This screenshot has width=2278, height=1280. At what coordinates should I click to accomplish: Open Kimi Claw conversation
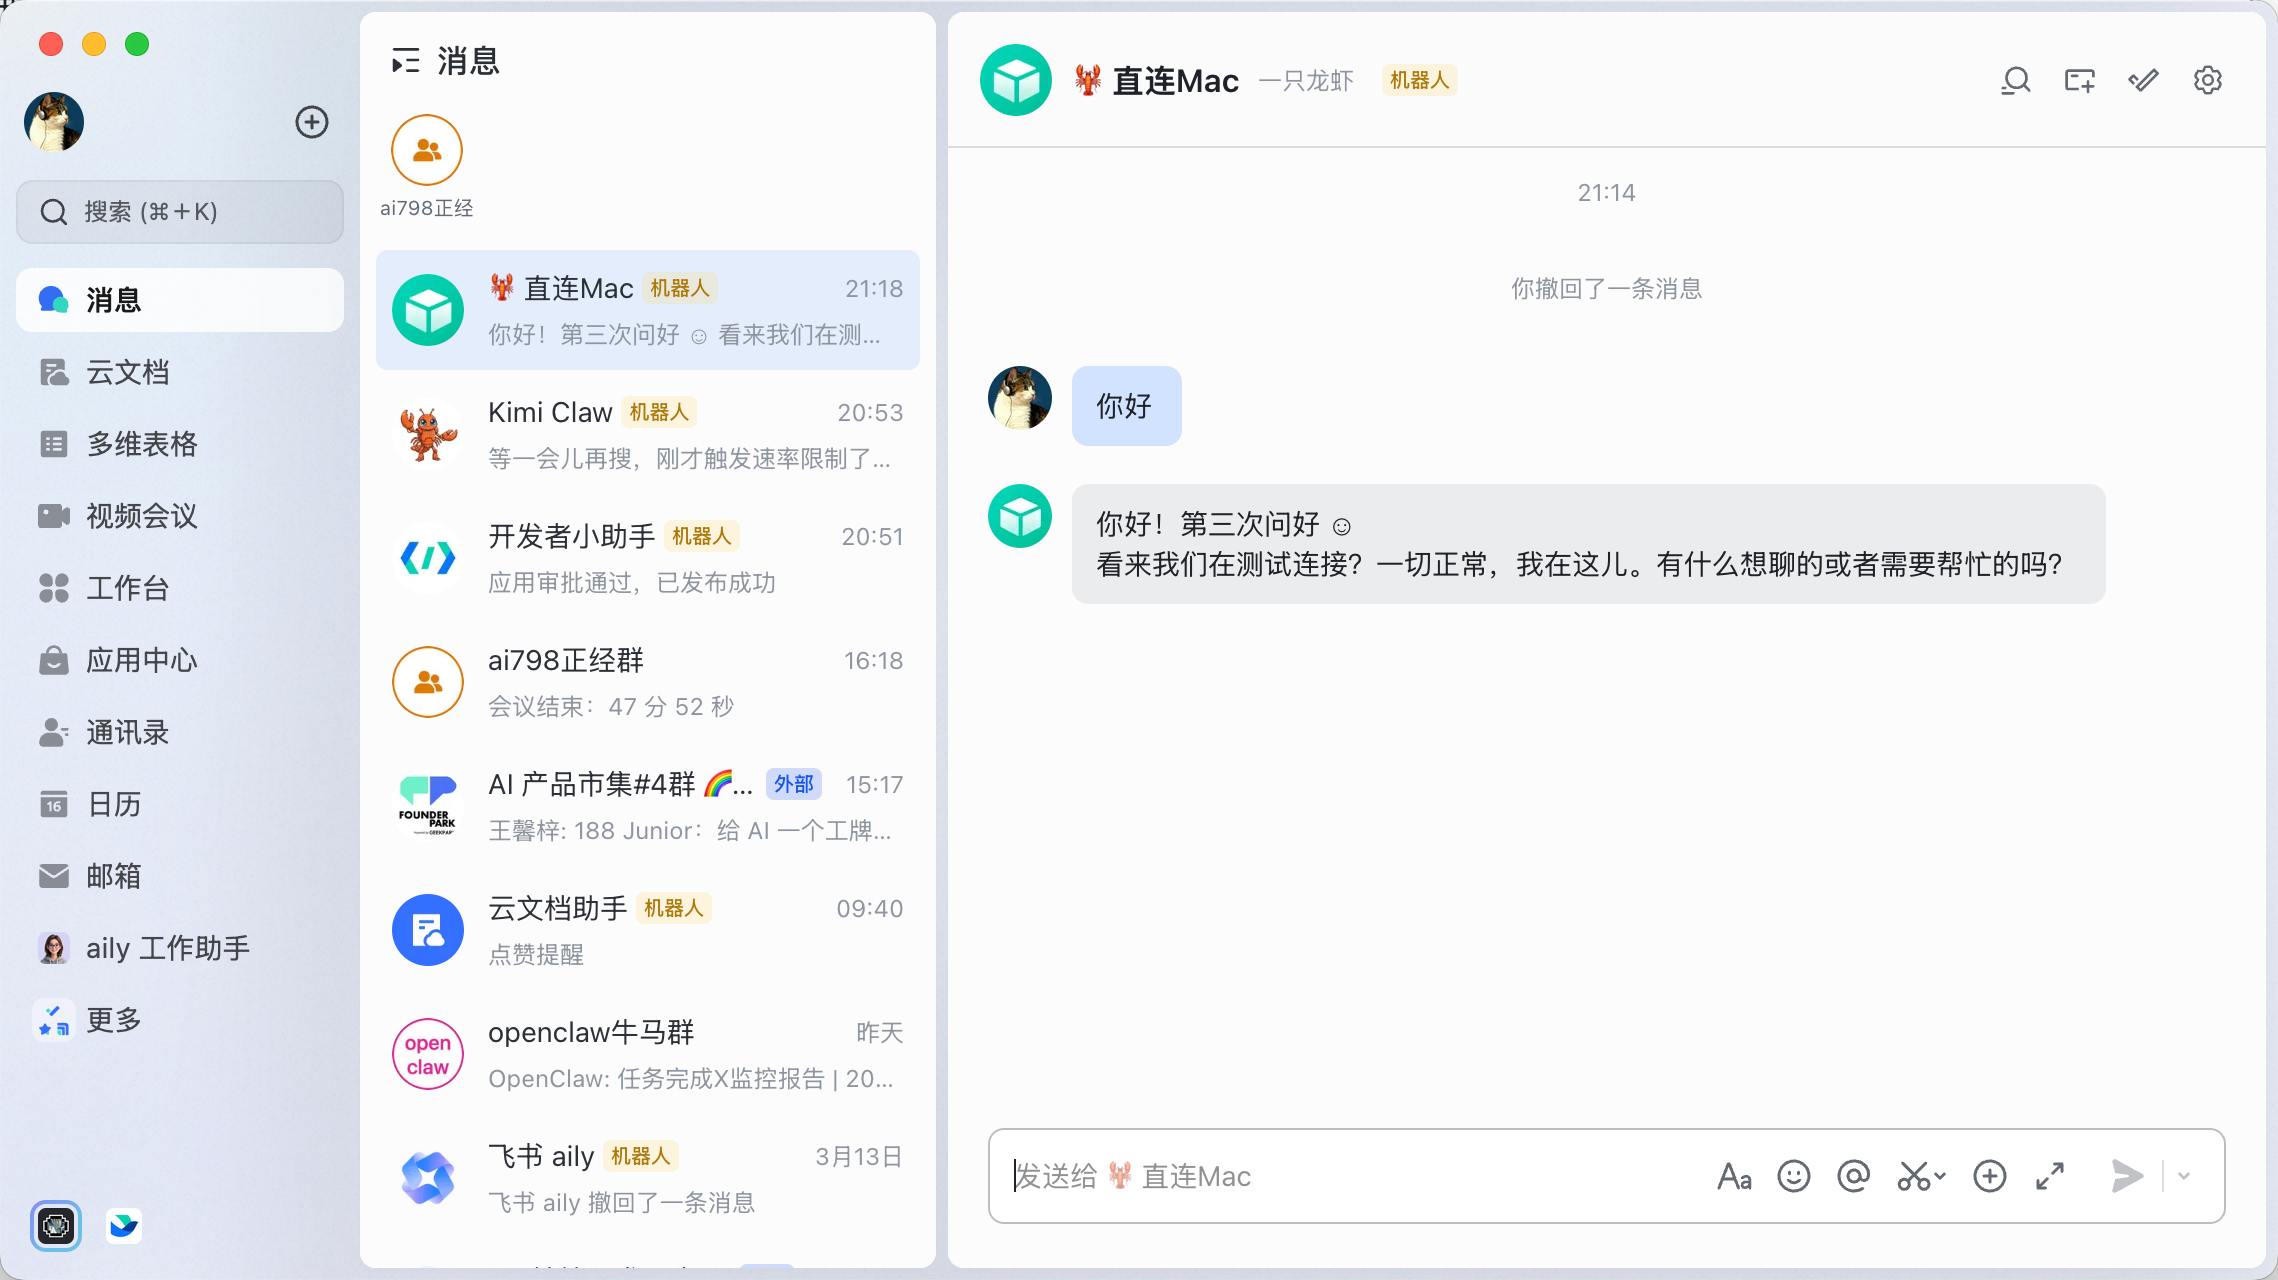pyautogui.click(x=648, y=434)
